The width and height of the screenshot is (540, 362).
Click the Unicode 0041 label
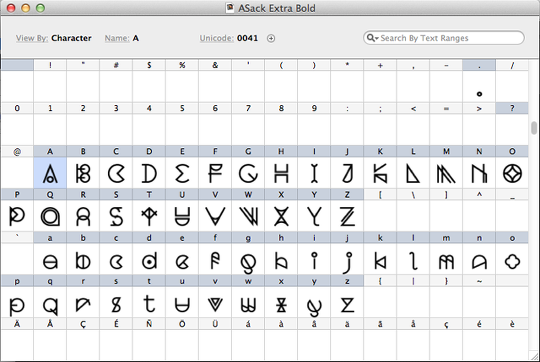coord(229,38)
